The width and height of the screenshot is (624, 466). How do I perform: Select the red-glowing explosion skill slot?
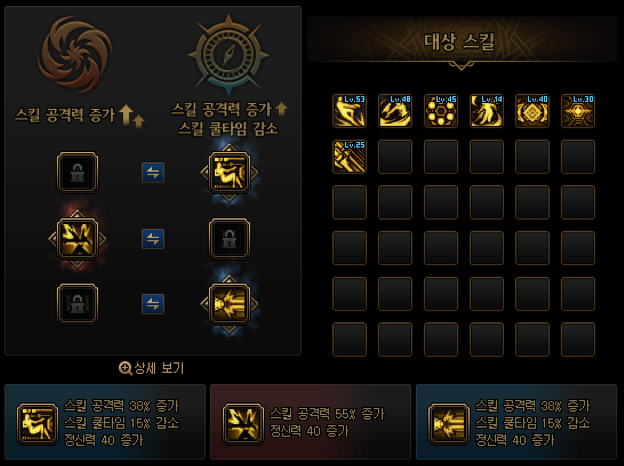78,238
